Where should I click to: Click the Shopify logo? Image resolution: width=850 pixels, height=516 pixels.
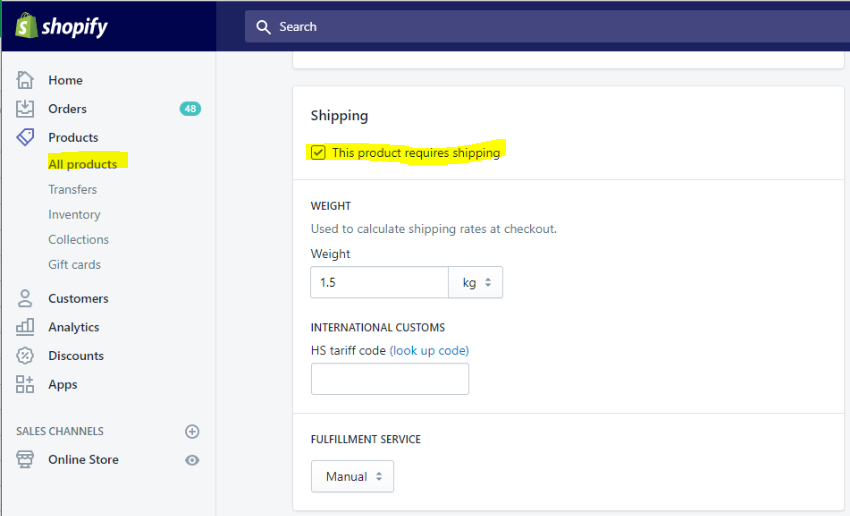coord(61,26)
